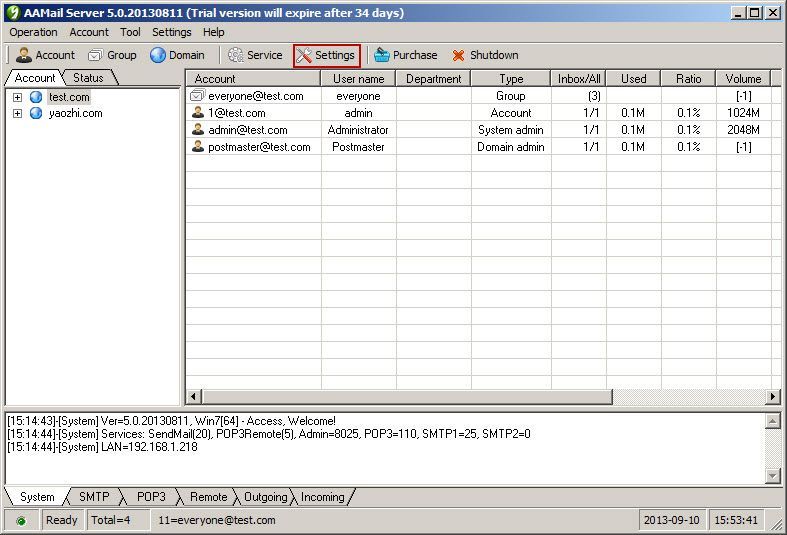The height and width of the screenshot is (535, 787).
Task: Expand the yaozhi.com domain tree node
Action: tap(18, 113)
